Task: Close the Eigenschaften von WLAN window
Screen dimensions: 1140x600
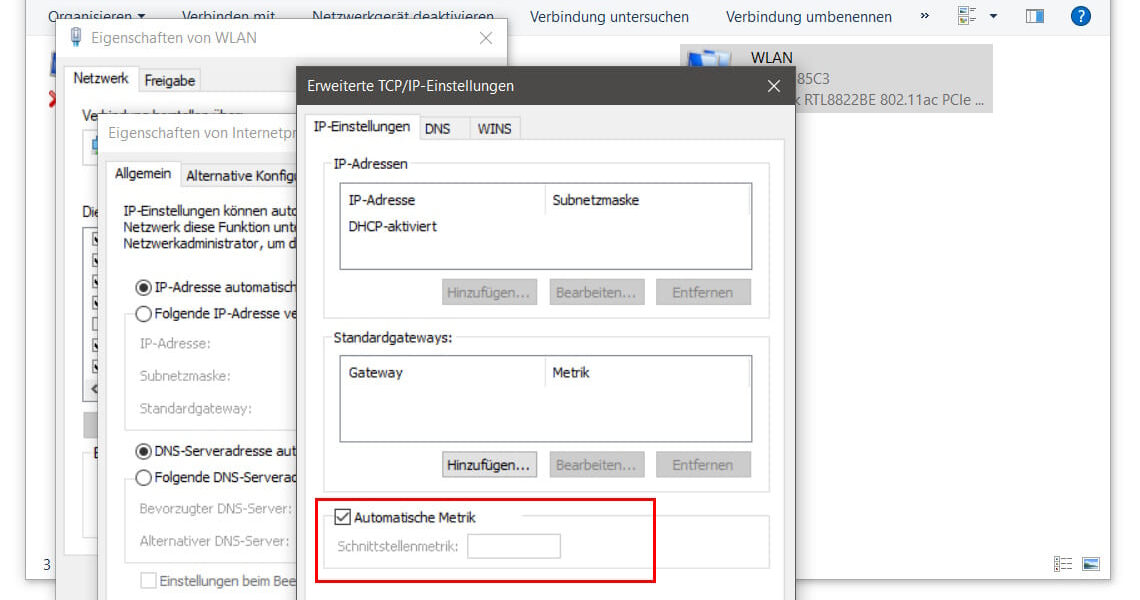Action: [486, 38]
